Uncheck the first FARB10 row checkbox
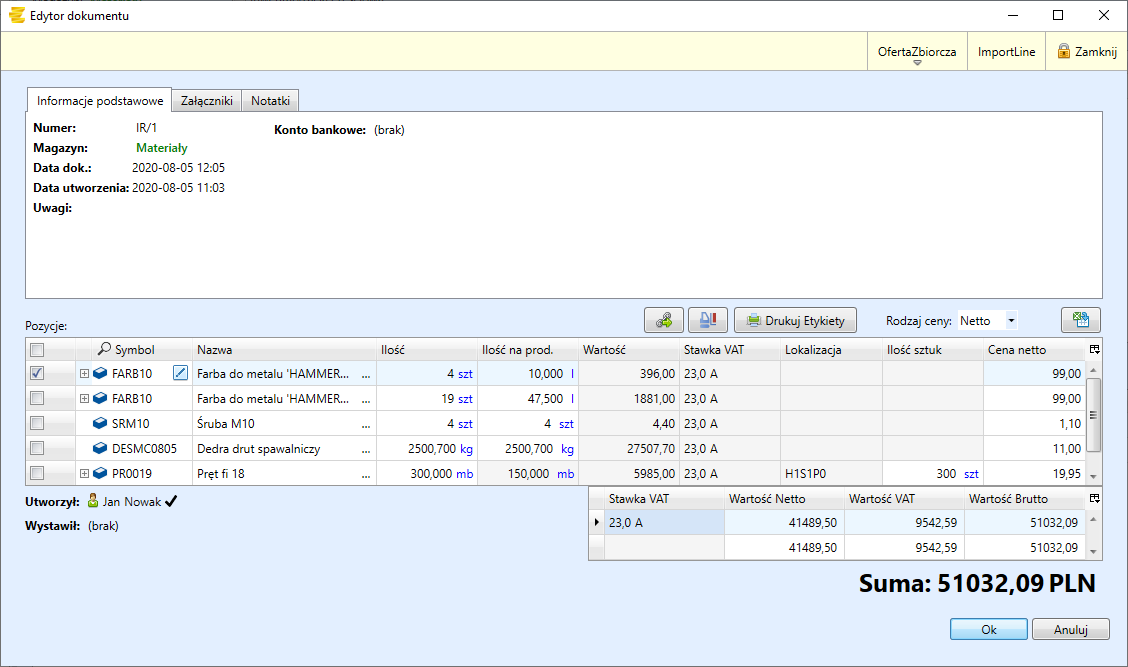 [x=37, y=373]
